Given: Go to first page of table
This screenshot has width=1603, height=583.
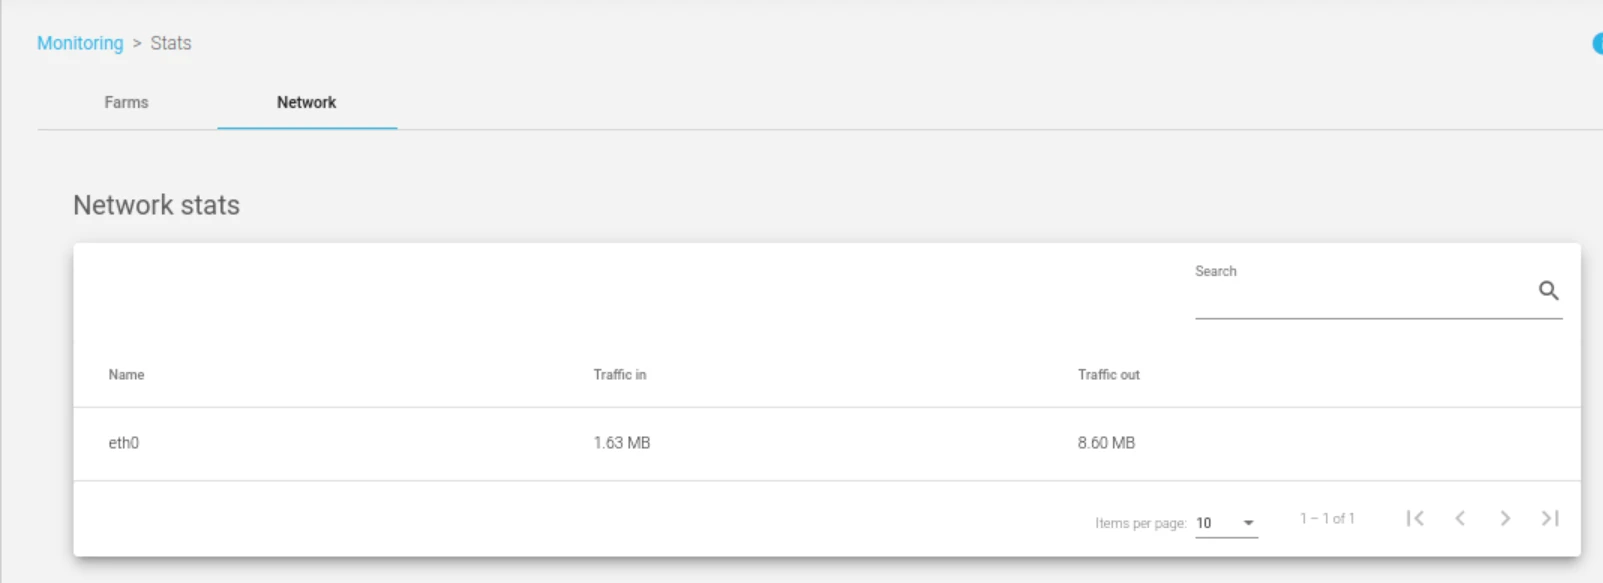Looking at the screenshot, I should coord(1415,518).
